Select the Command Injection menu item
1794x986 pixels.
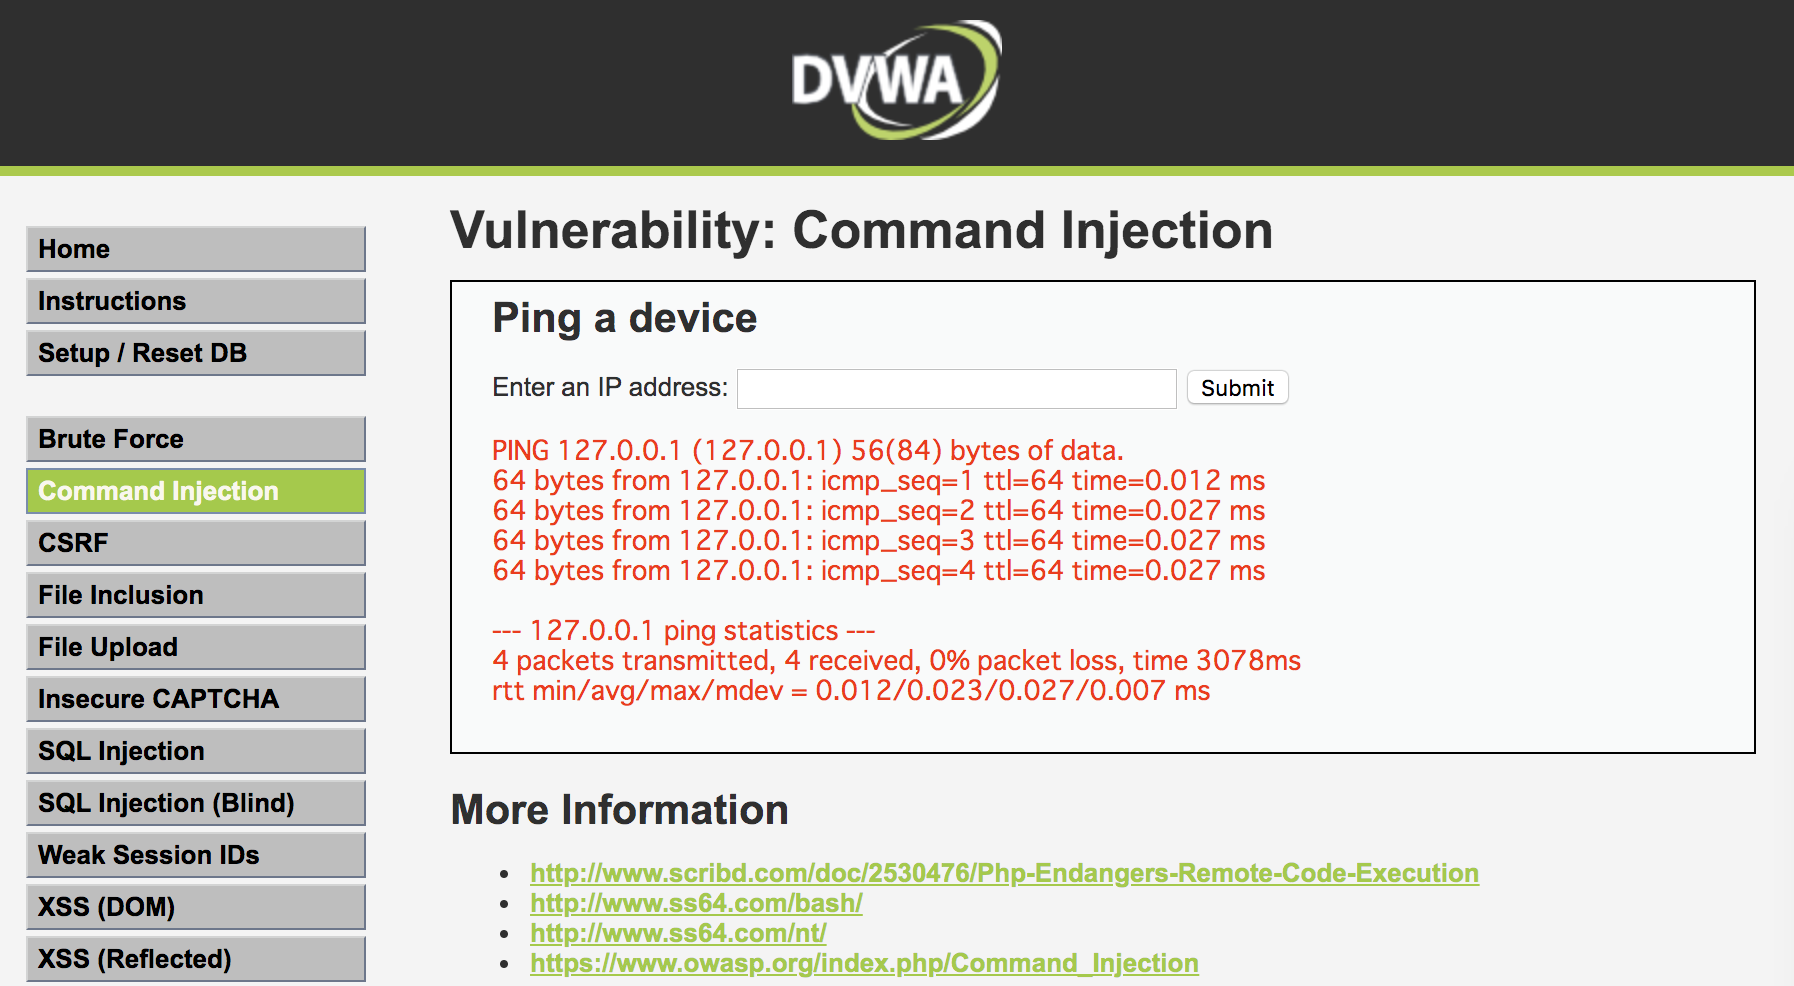click(x=196, y=491)
